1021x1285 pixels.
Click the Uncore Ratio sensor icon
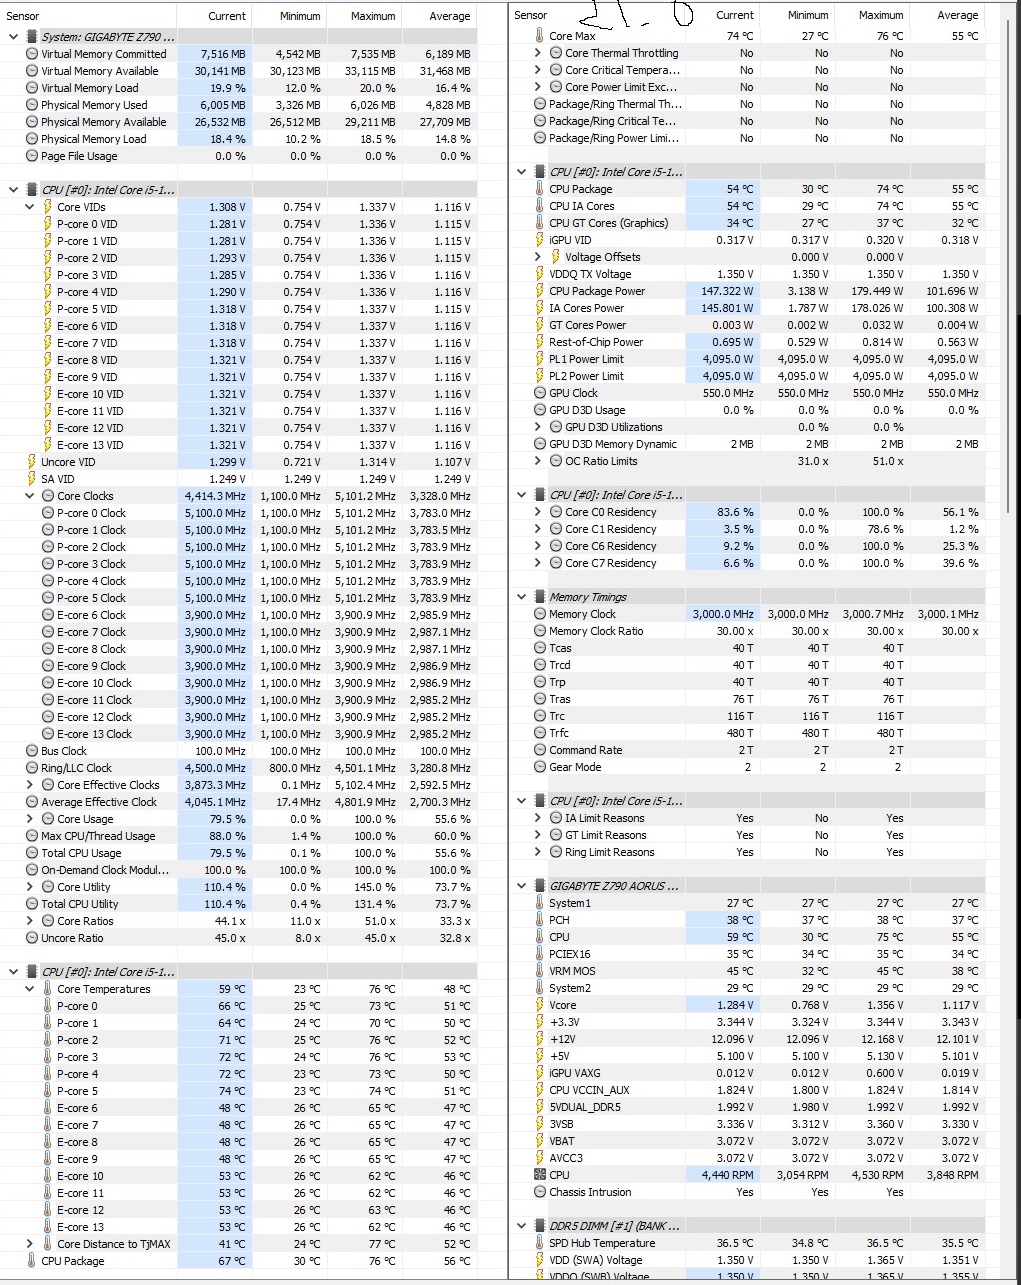(x=32, y=938)
